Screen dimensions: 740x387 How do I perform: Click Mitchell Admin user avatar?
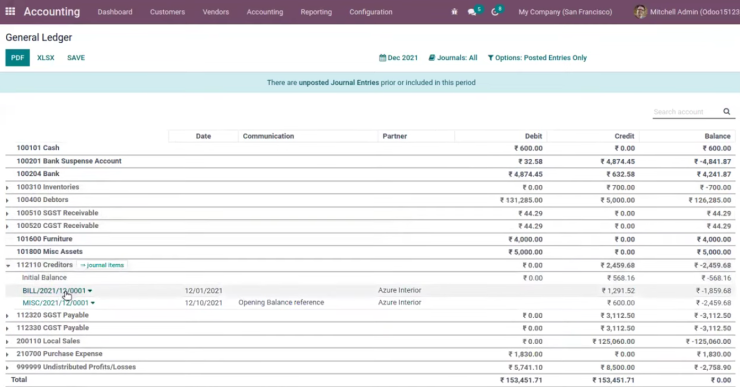click(640, 12)
